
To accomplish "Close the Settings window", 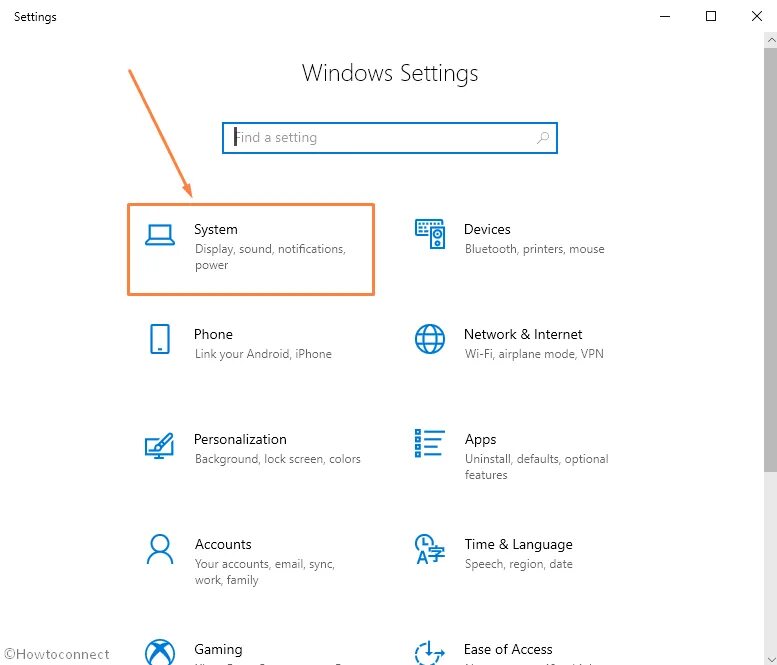I will pyautogui.click(x=756, y=16).
